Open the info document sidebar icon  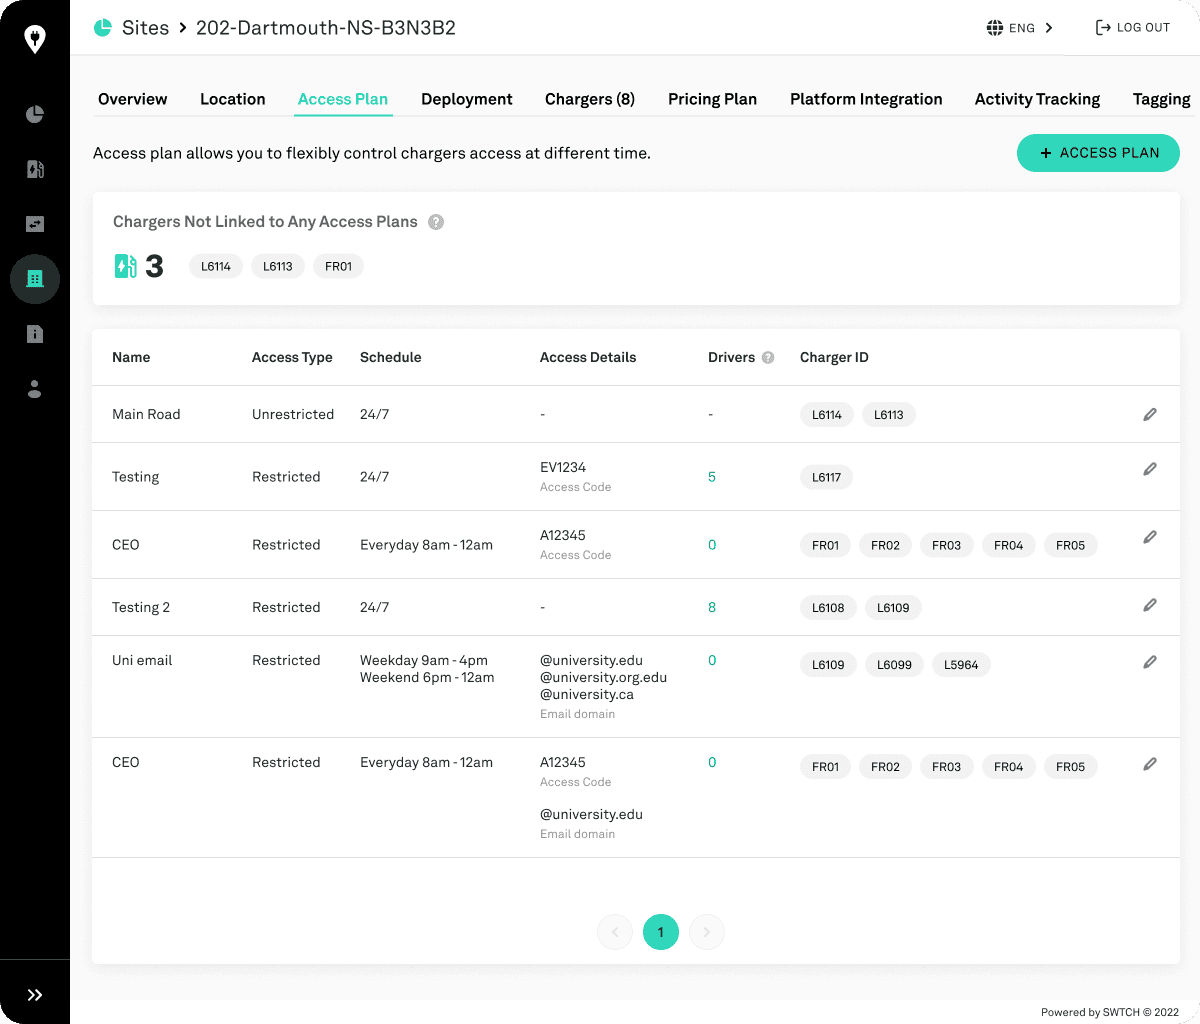point(35,334)
